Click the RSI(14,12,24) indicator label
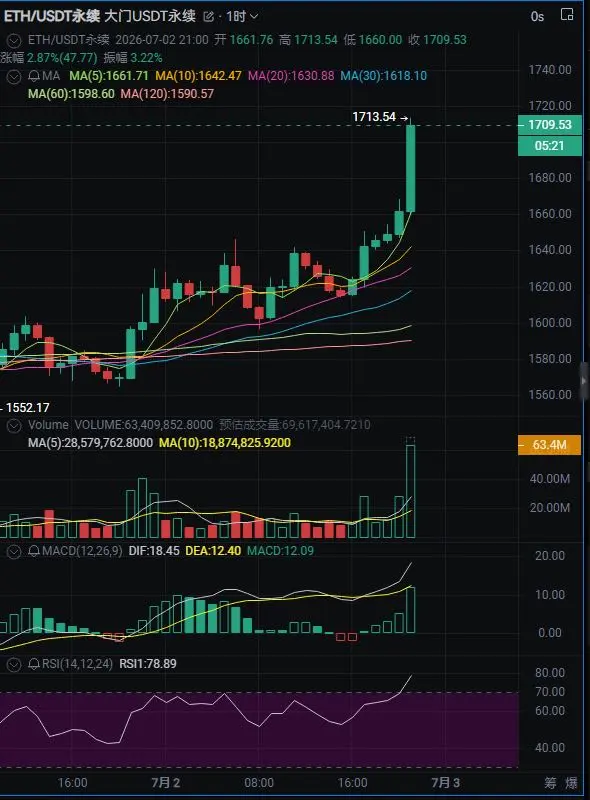 coord(77,664)
